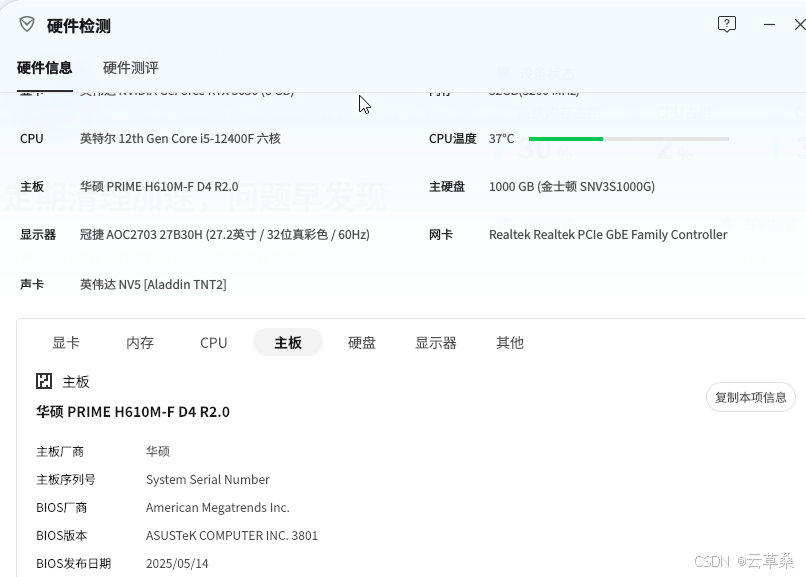806x577 pixels.
Task: Switch to the 硬件测评 tab
Action: point(131,68)
